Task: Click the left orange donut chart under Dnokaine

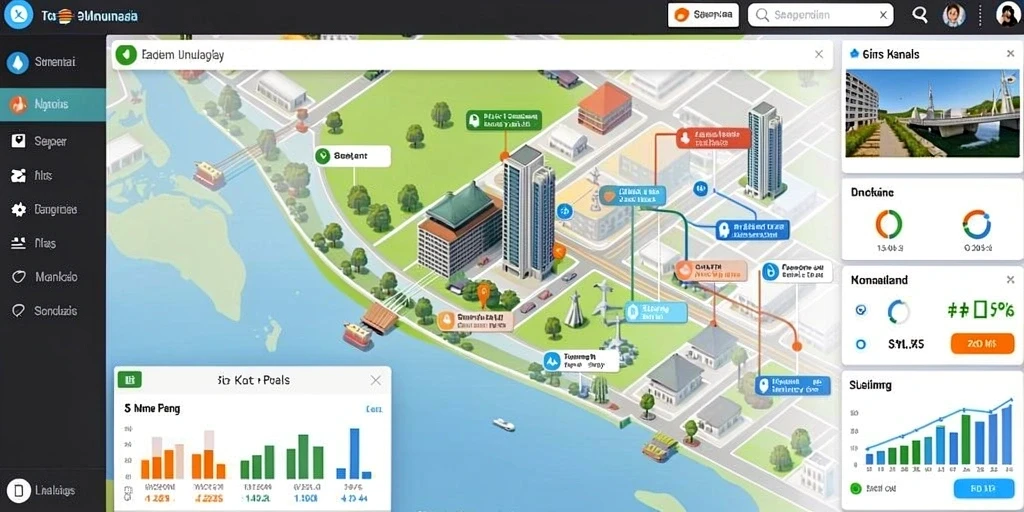Action: point(889,224)
